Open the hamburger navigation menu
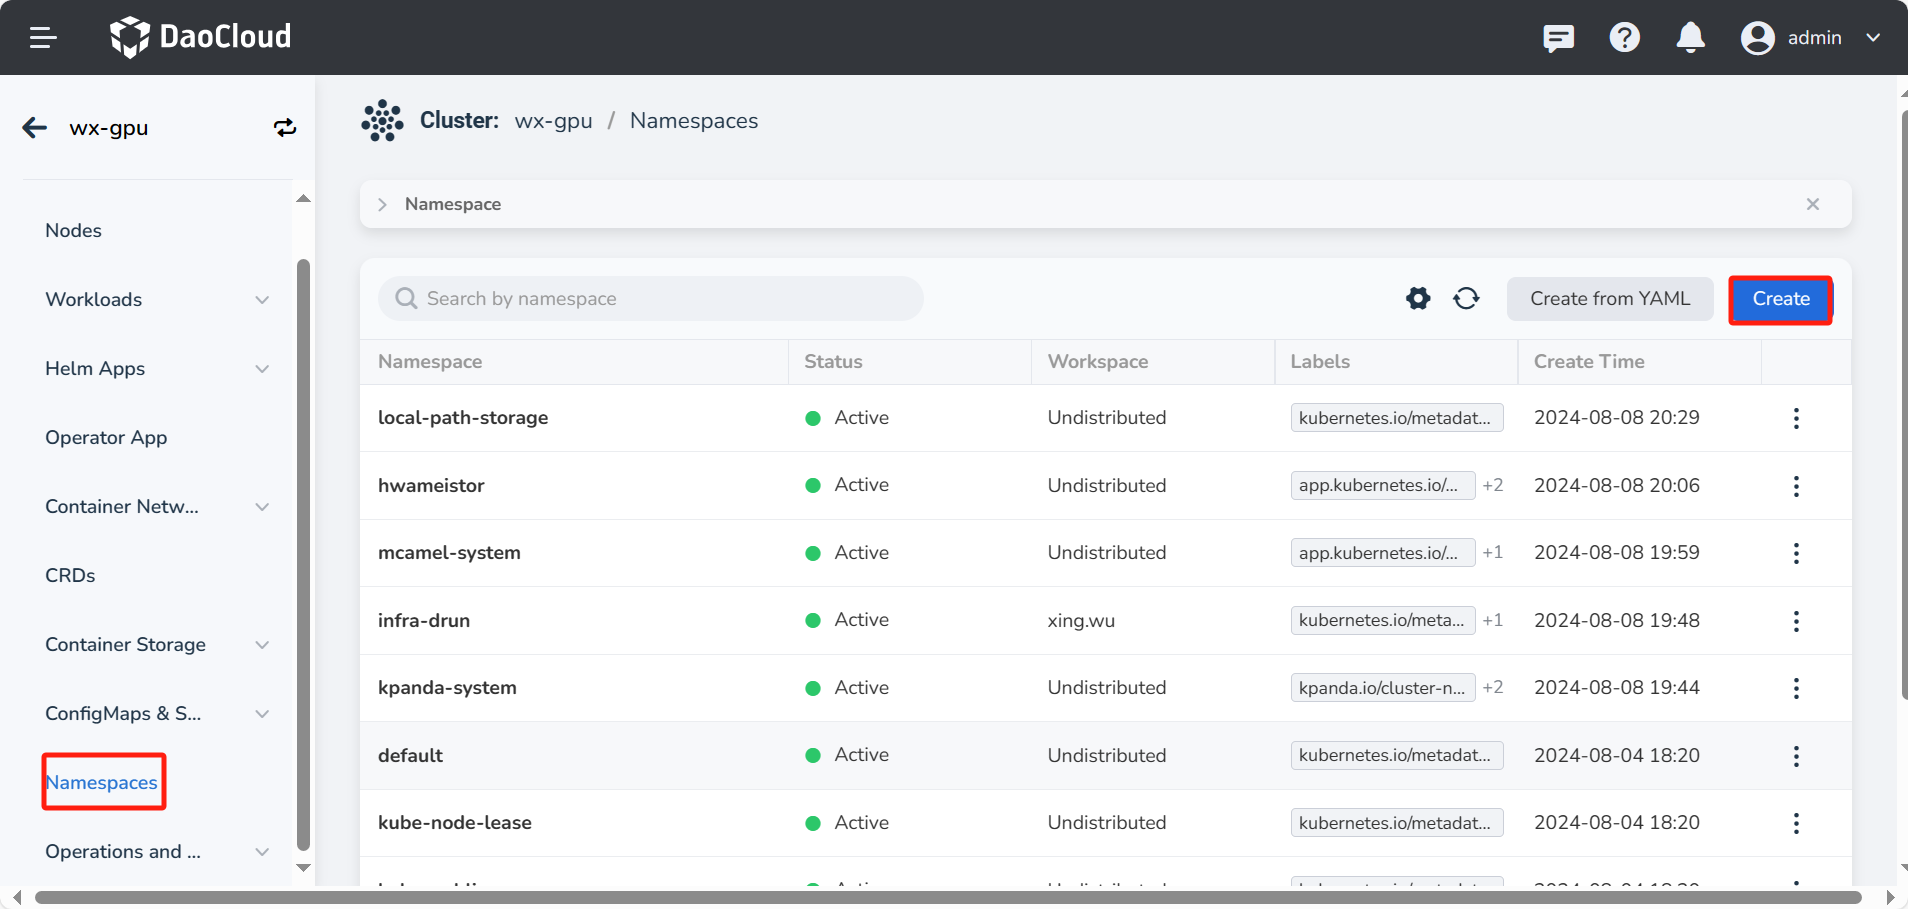 (x=42, y=38)
